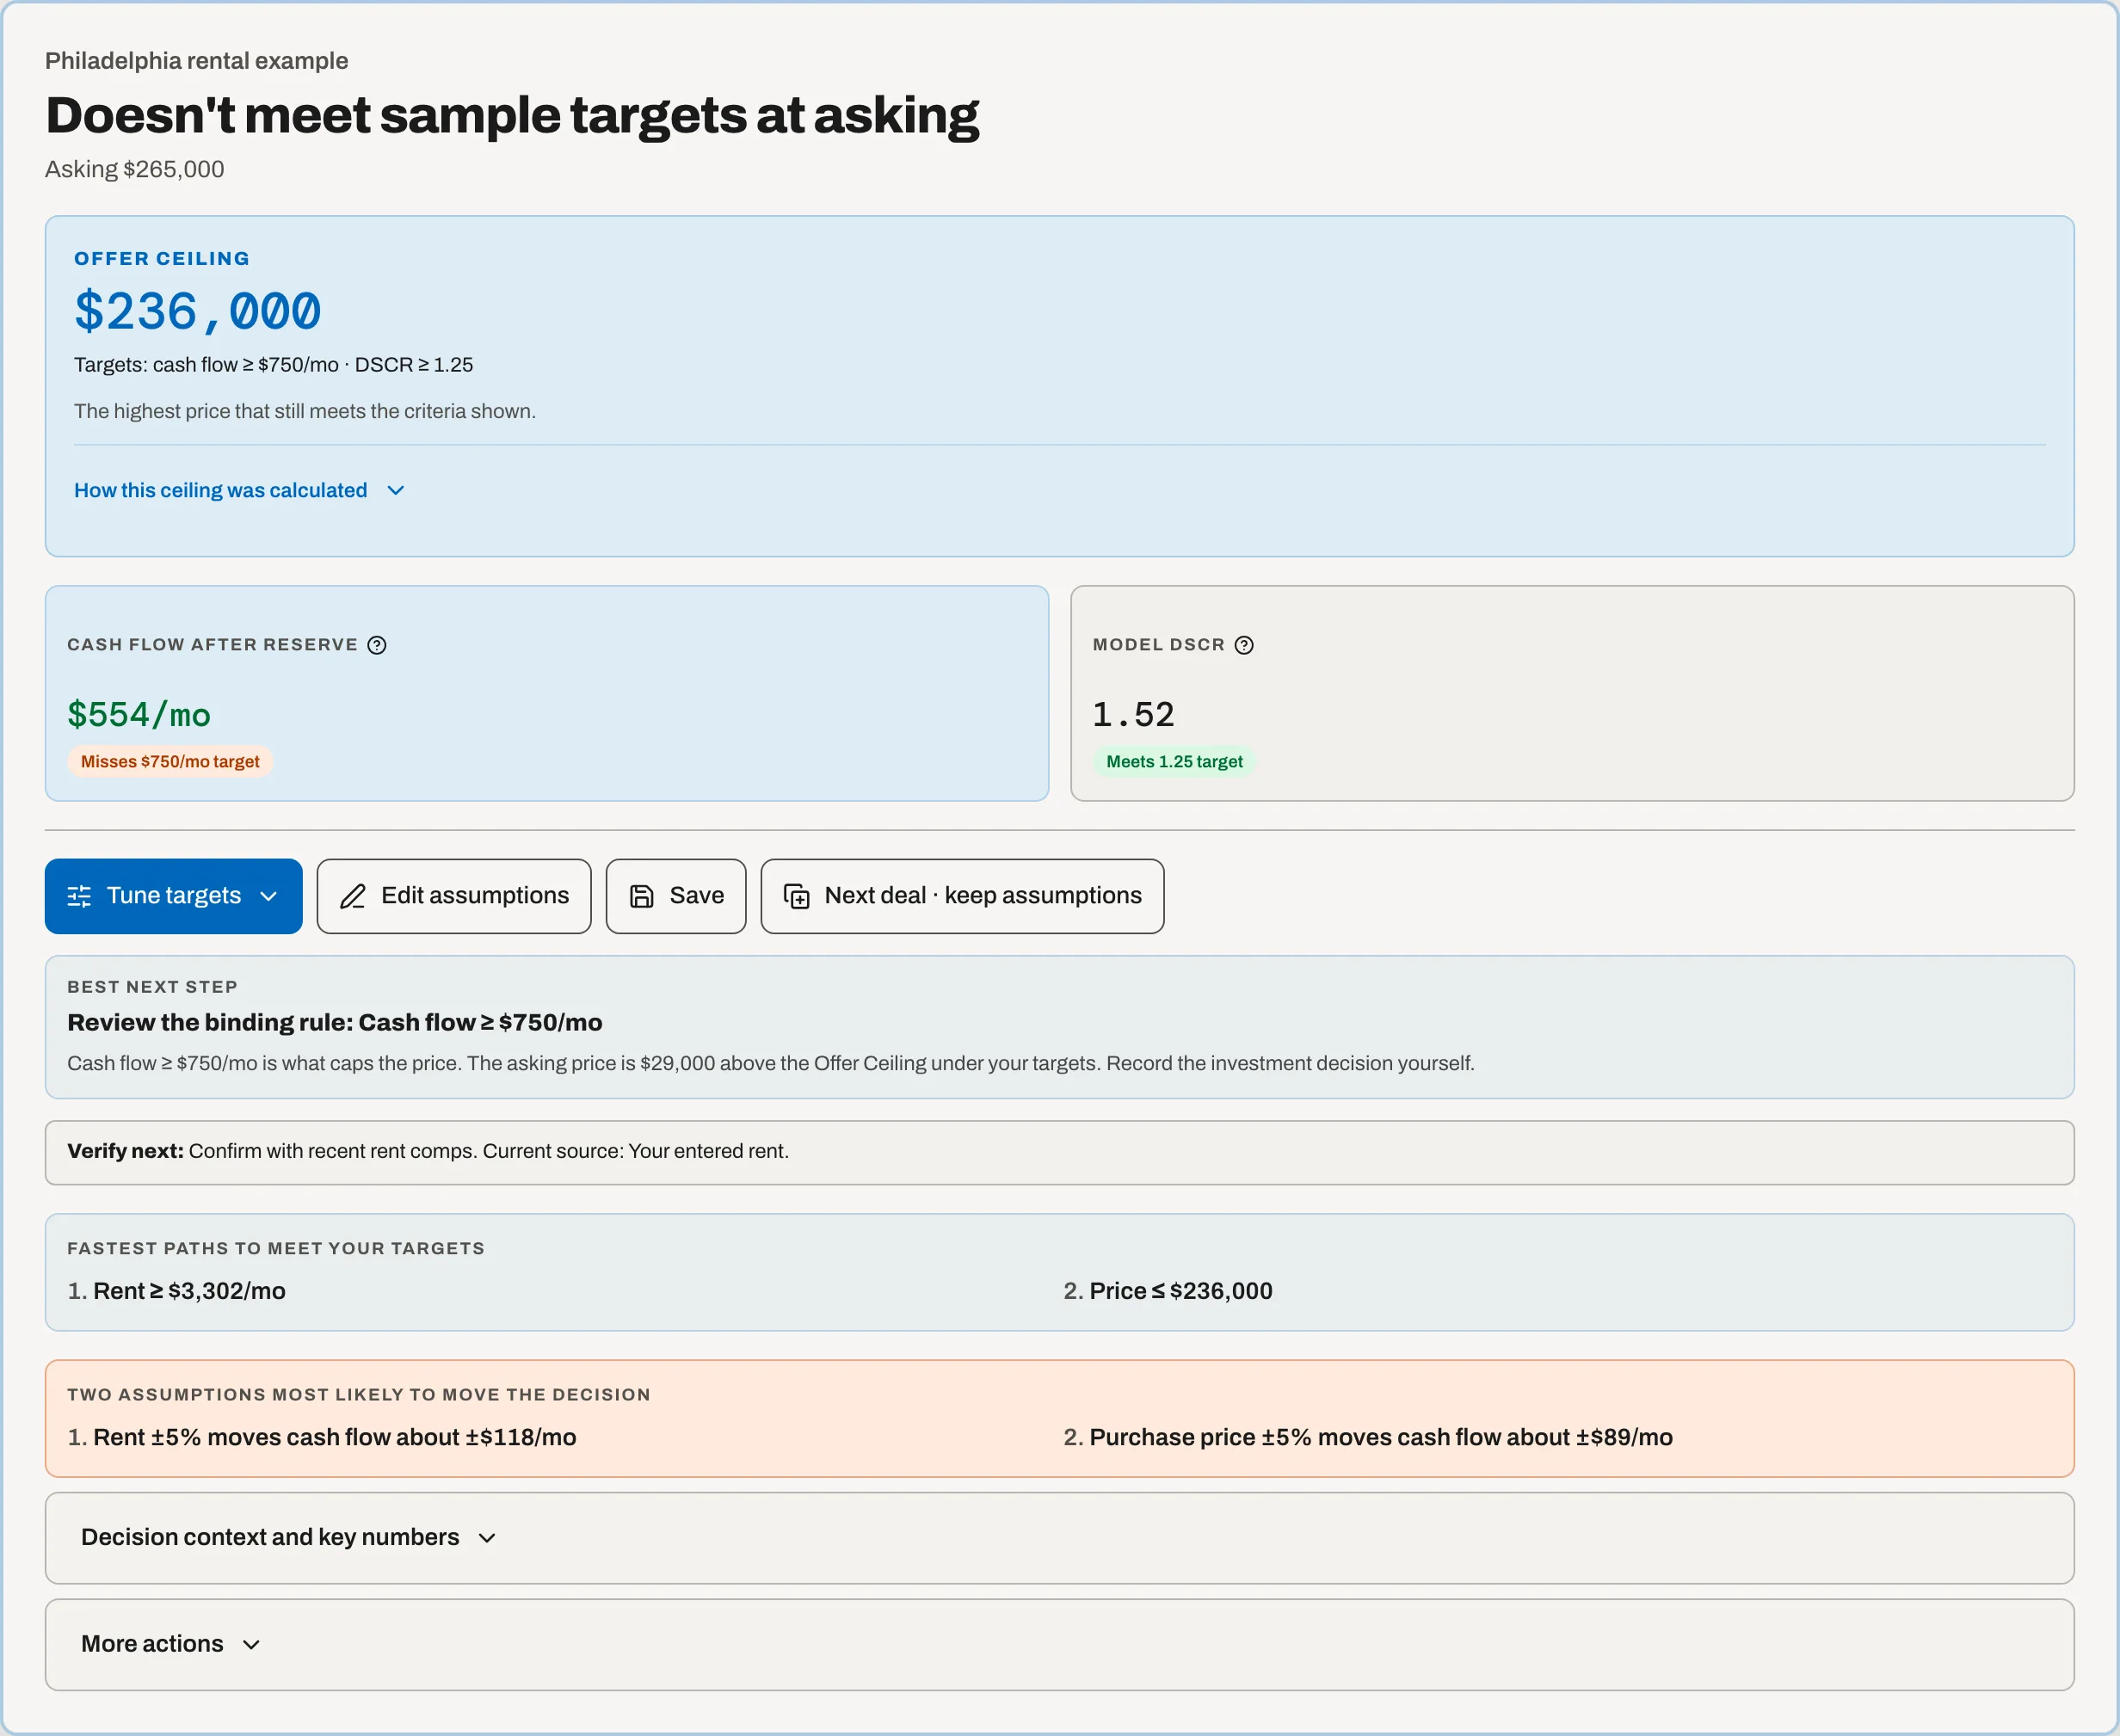Open the Tune targets dropdown chevron

coord(268,896)
